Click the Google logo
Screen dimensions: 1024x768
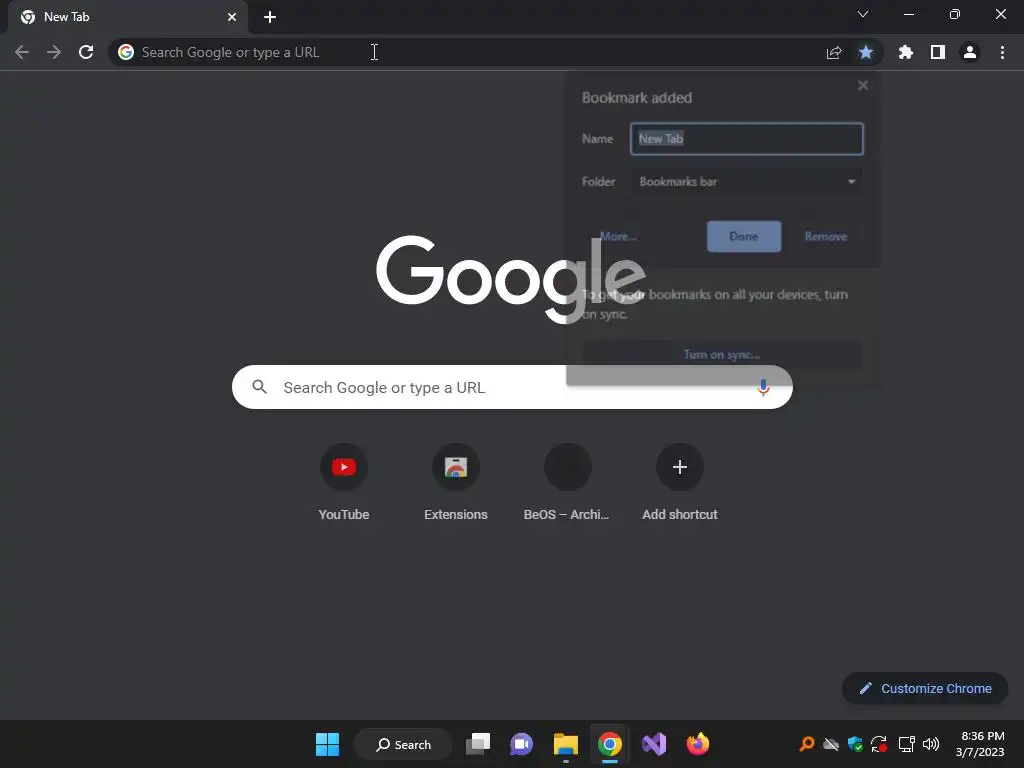(511, 279)
